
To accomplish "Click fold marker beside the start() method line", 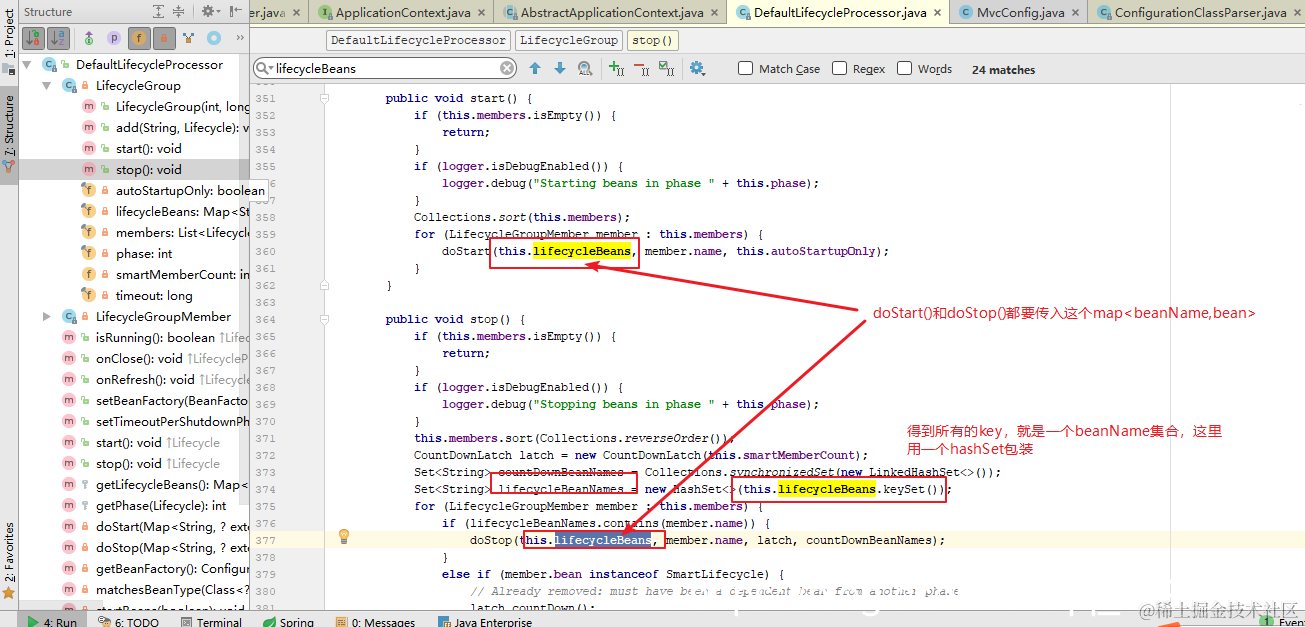I will (325, 98).
